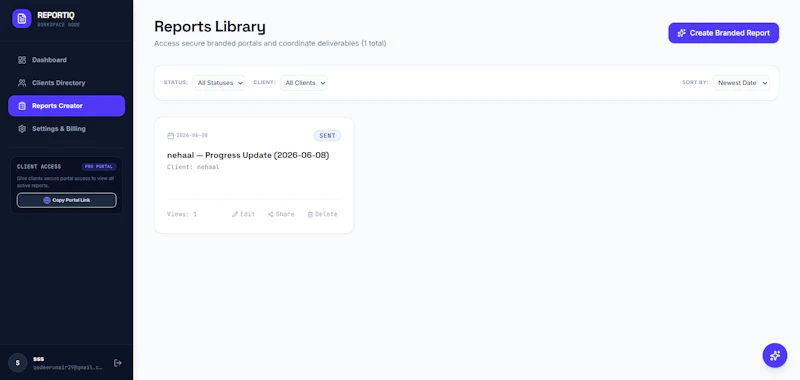Viewport: 800px width, 380px height.
Task: Click the Create Branded Report button
Action: point(723,33)
